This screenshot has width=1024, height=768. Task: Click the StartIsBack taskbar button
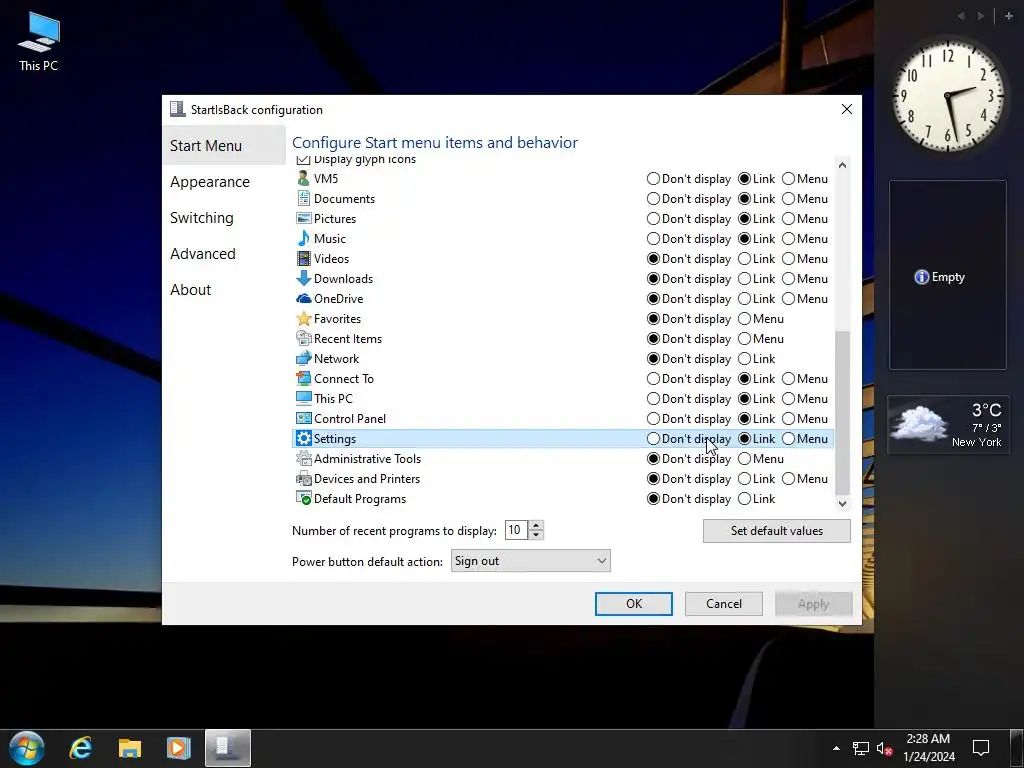pos(227,748)
